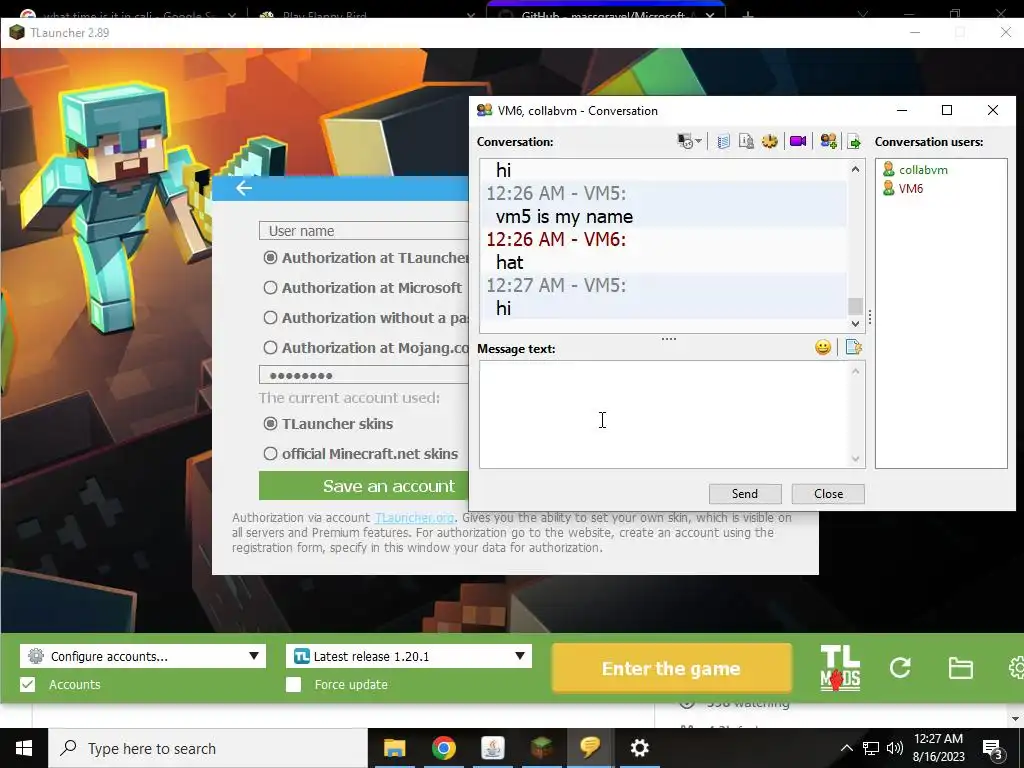Open the network icon in system tray
The image size is (1024, 768).
[x=871, y=748]
